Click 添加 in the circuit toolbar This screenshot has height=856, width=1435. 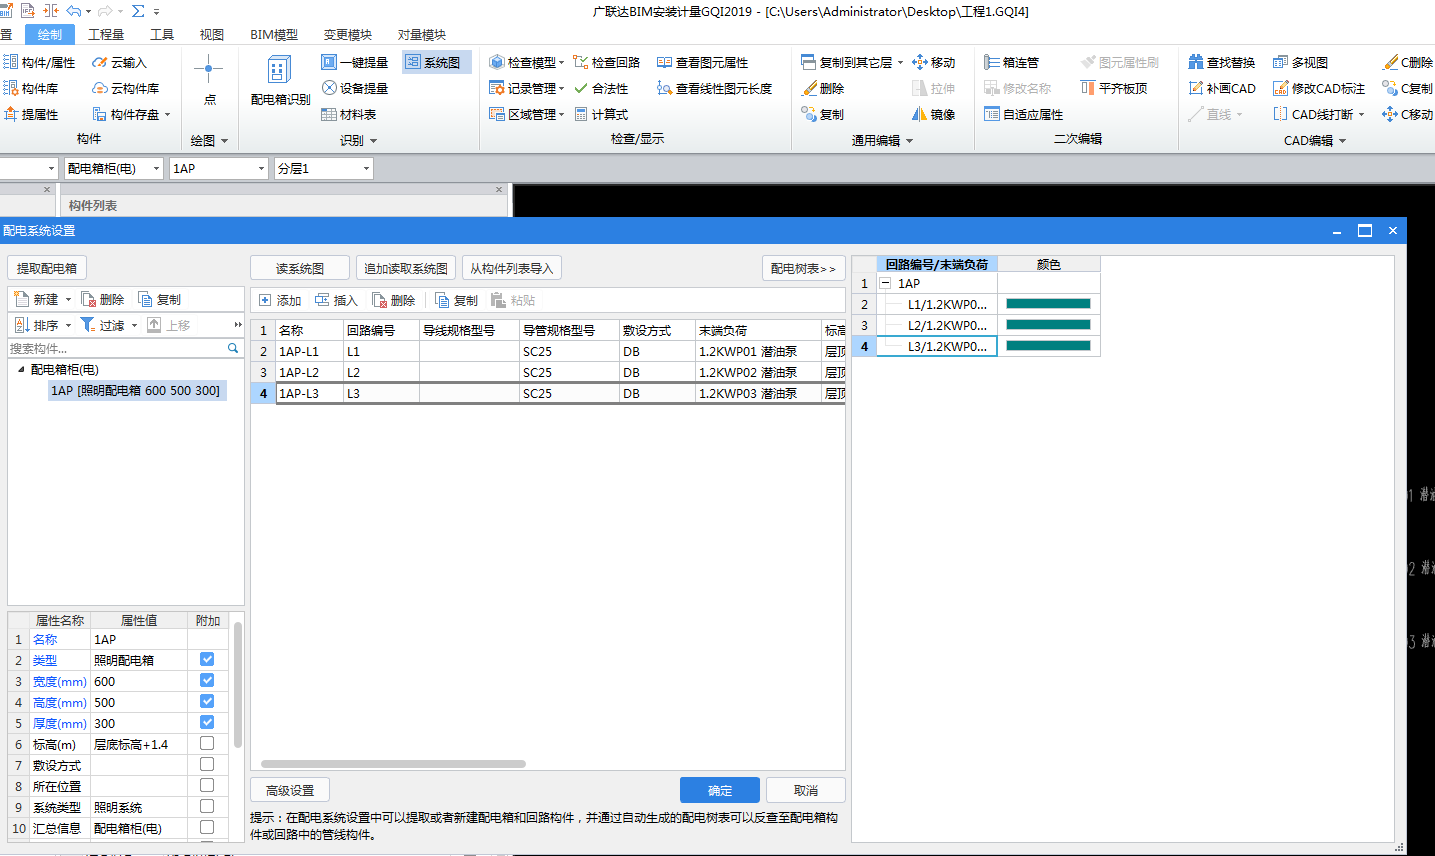click(x=280, y=300)
